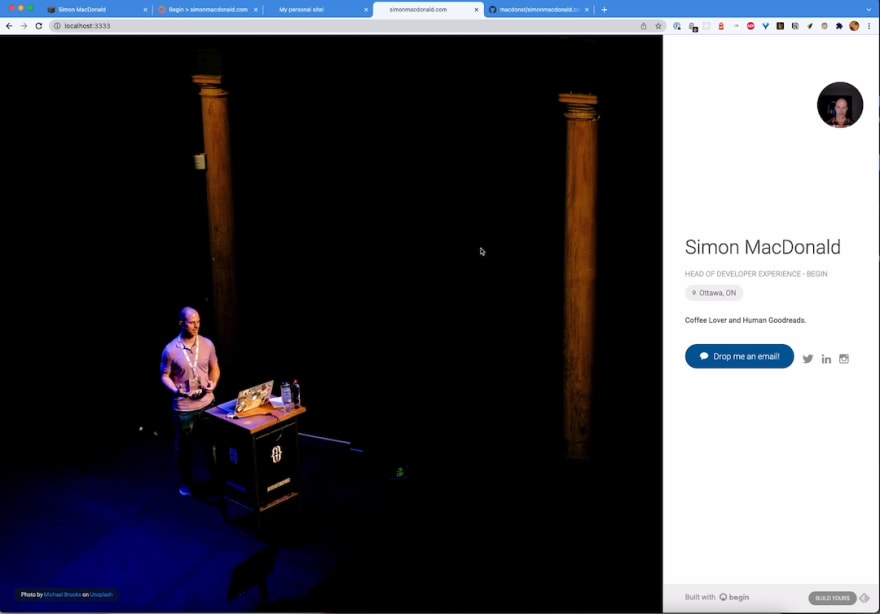Visit the Instagram profile icon
Screen dimensions: 880x614
[844, 359]
